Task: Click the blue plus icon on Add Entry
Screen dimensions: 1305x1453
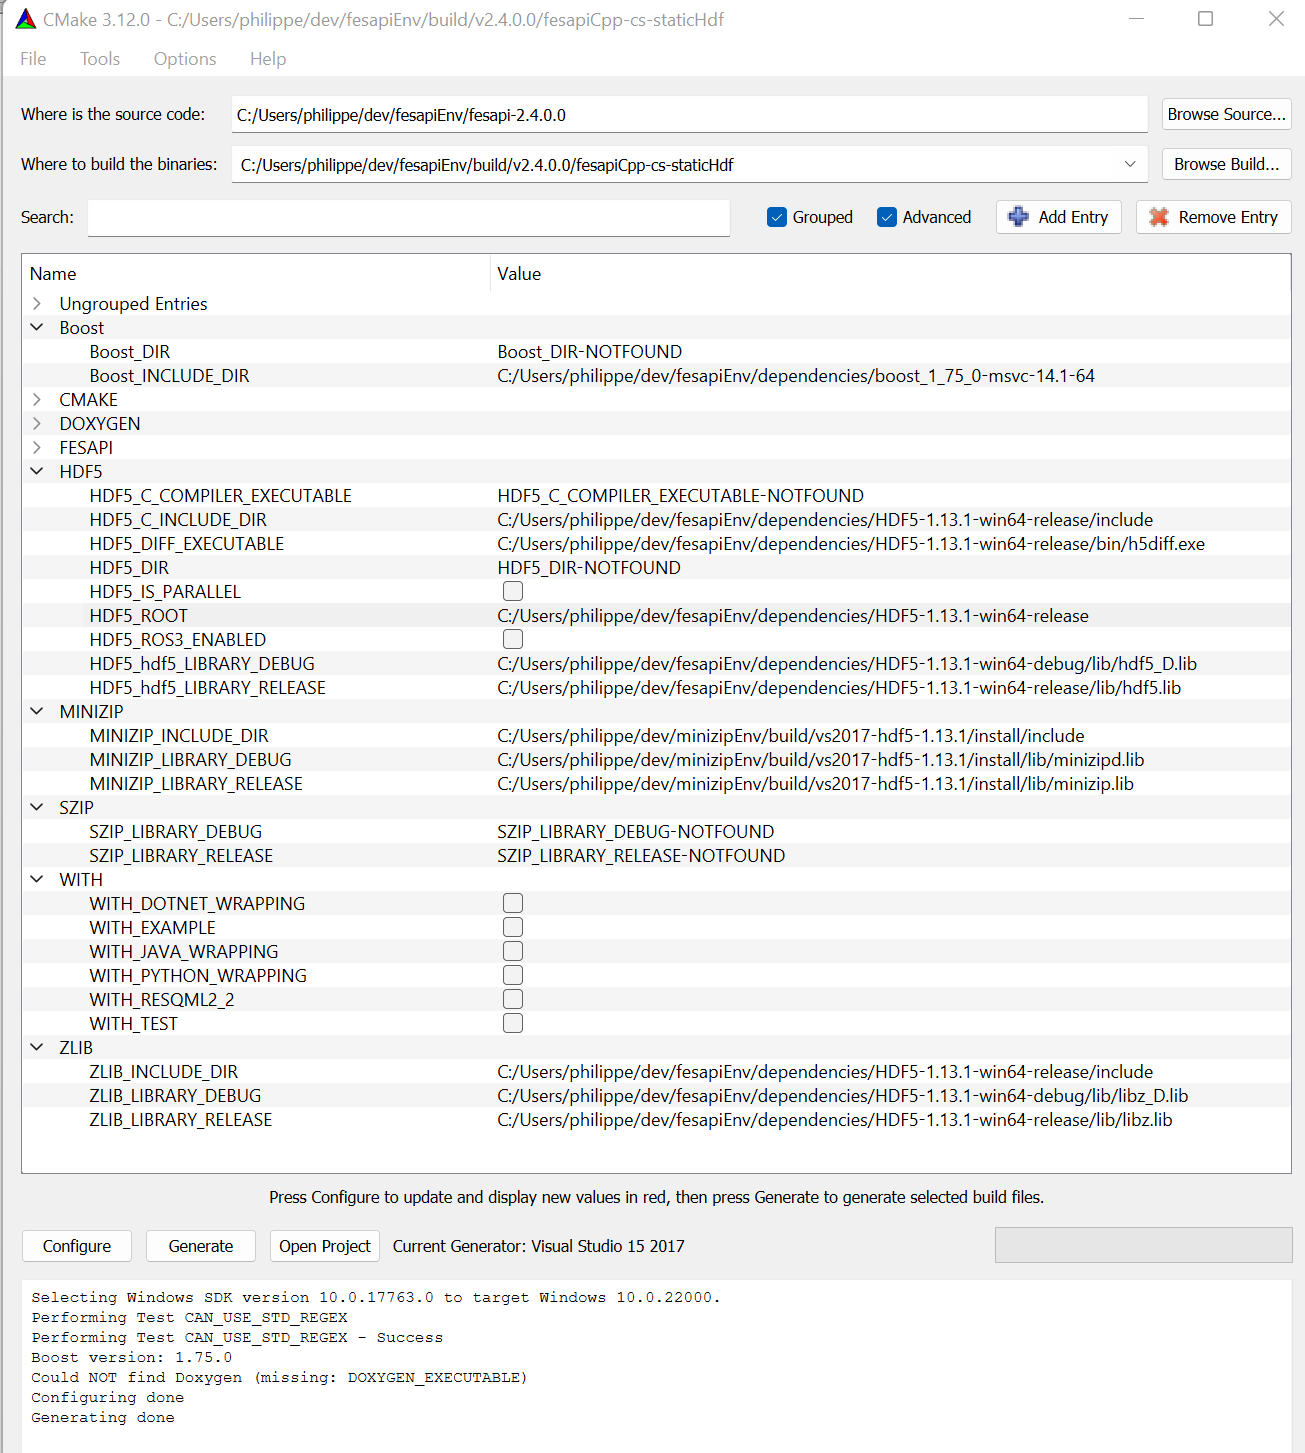Action: (x=1018, y=217)
